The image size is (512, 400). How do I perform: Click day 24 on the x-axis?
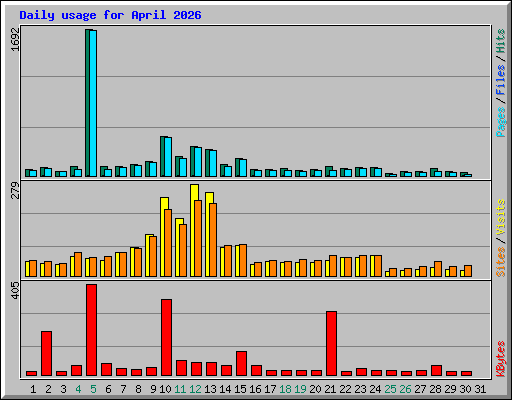pos(375,389)
